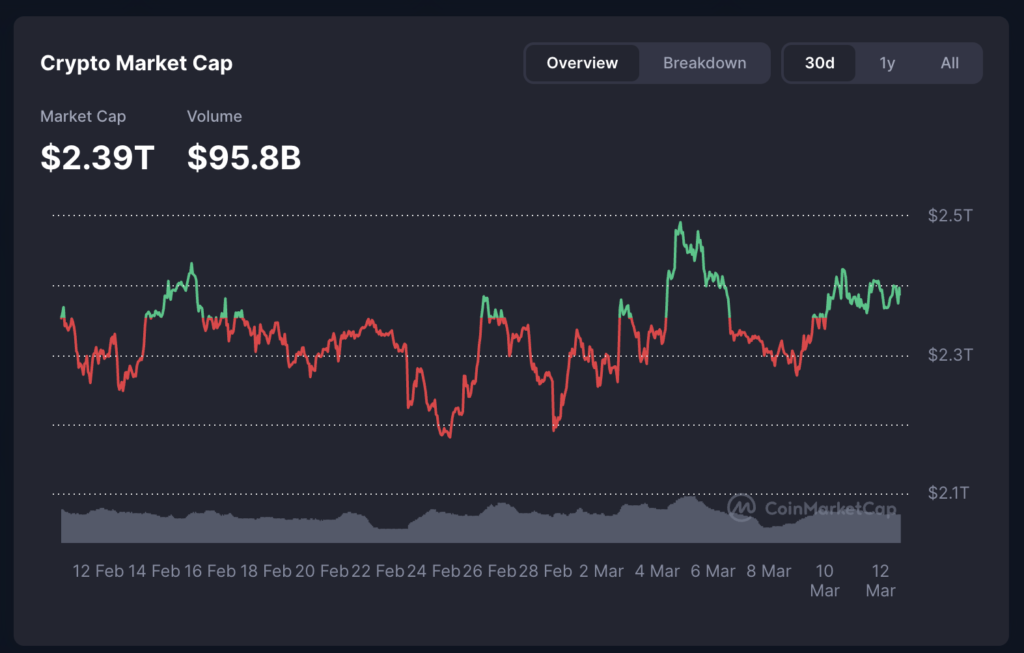1024x653 pixels.
Task: Click the CoinMarketCap logo icon watermark
Action: 741,508
